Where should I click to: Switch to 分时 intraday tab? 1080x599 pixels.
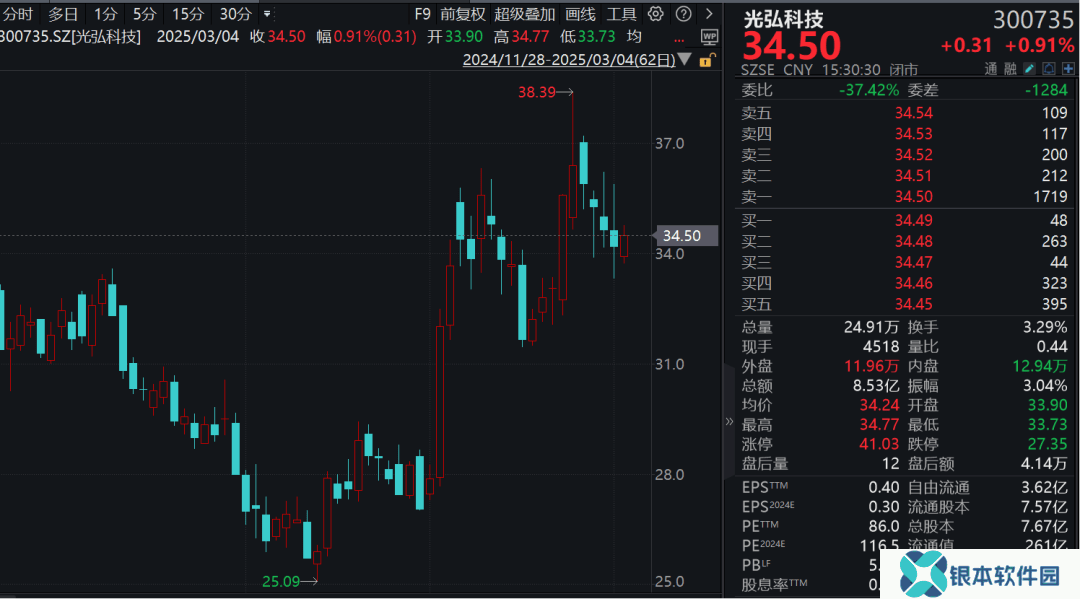18,14
